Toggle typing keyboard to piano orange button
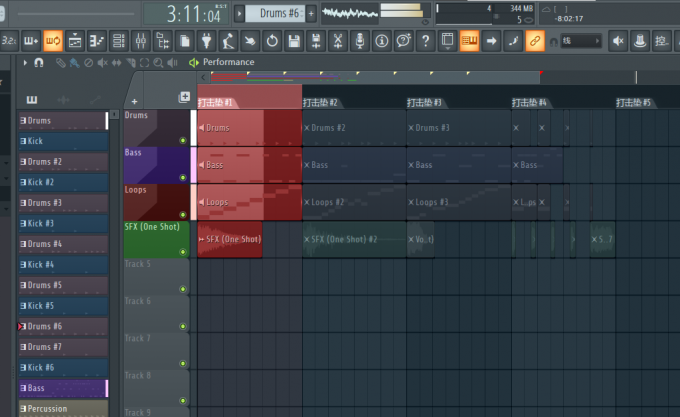The width and height of the screenshot is (680, 417). [469, 41]
